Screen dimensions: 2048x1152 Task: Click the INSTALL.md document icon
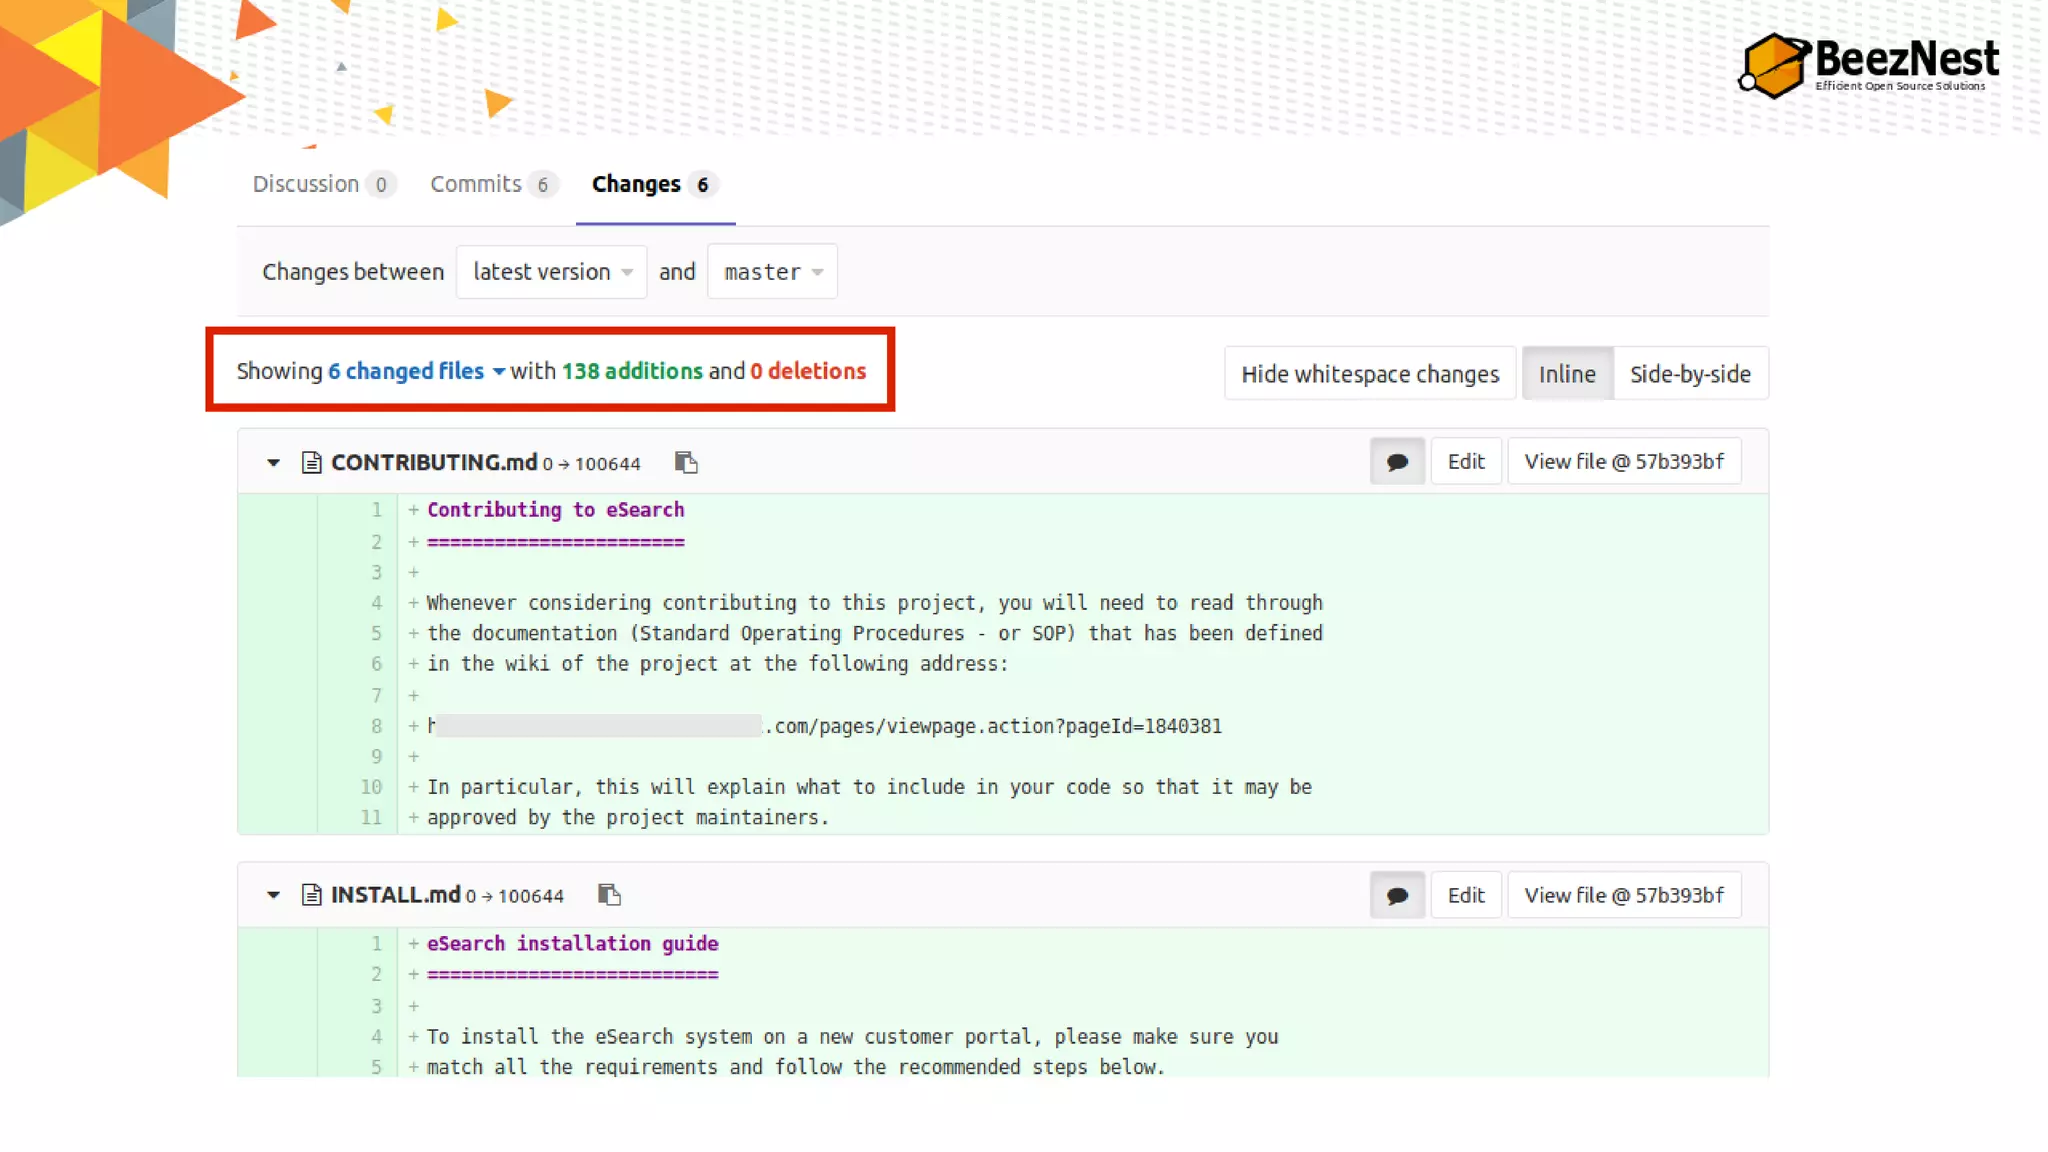point(311,895)
